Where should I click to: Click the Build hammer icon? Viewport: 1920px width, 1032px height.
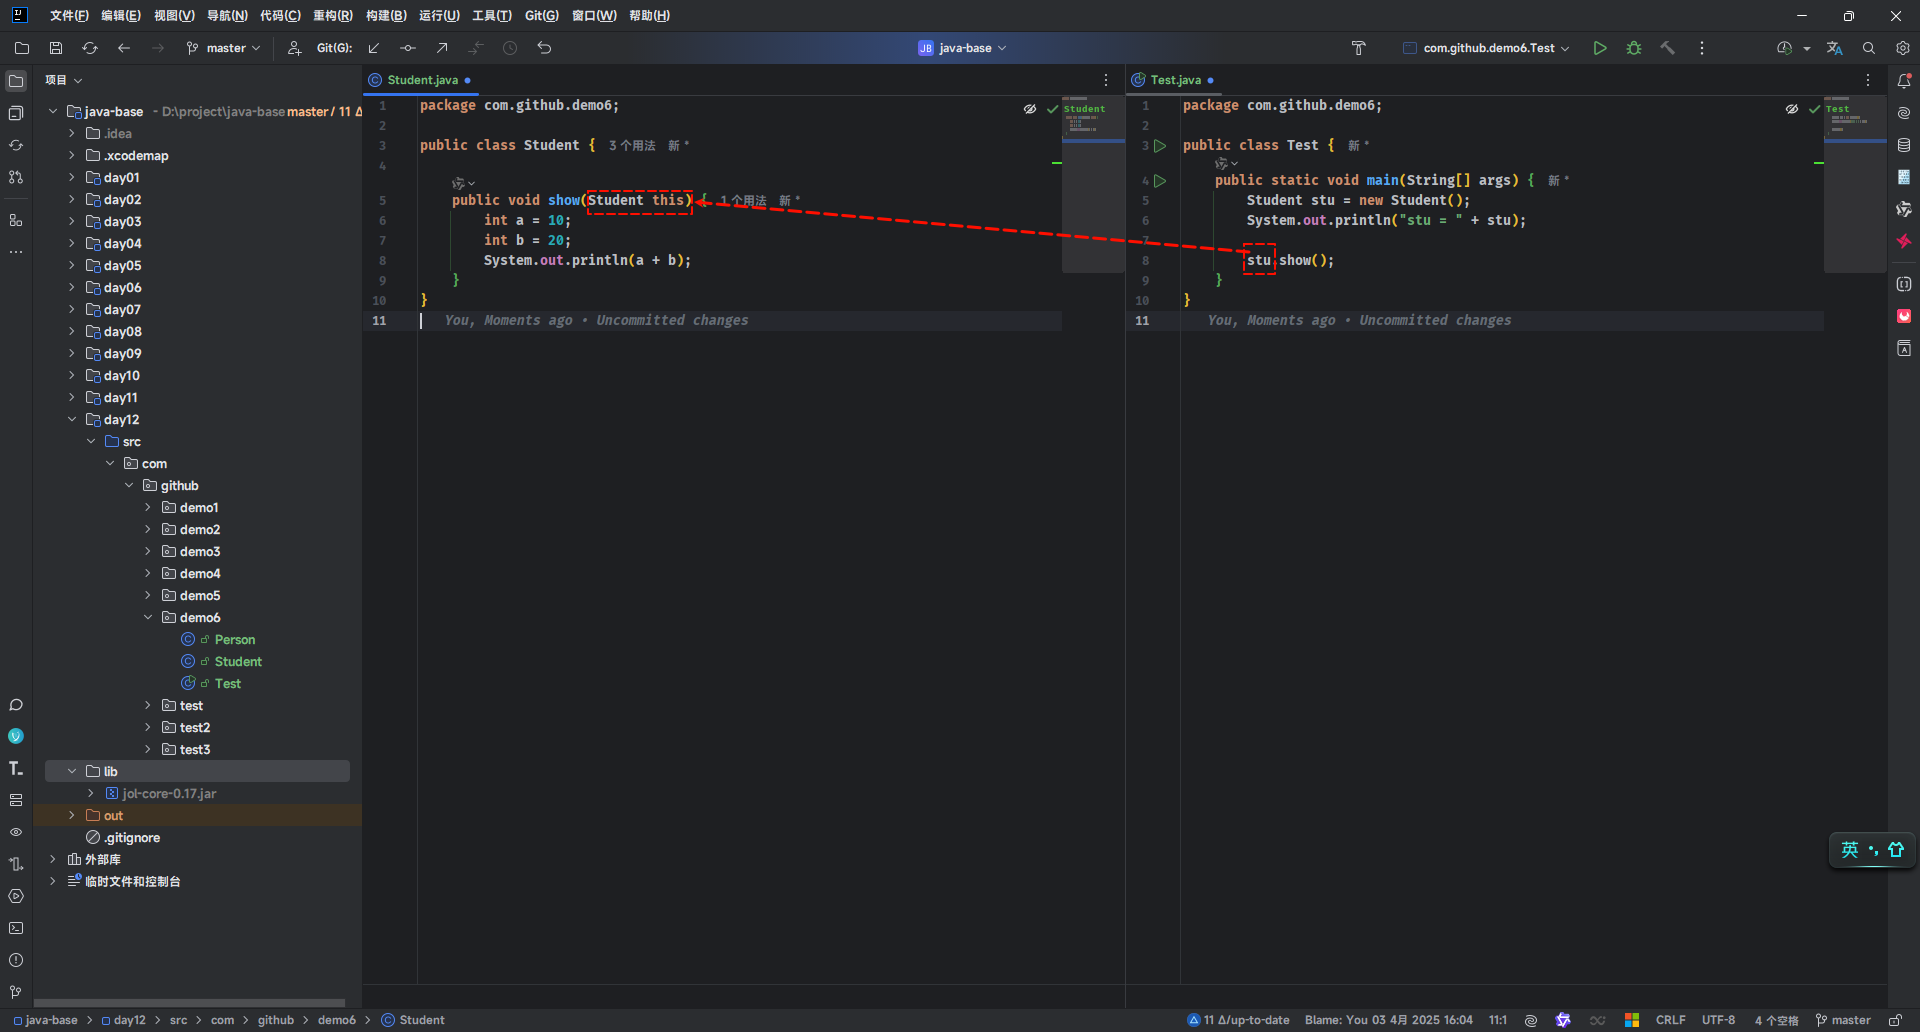1667,48
